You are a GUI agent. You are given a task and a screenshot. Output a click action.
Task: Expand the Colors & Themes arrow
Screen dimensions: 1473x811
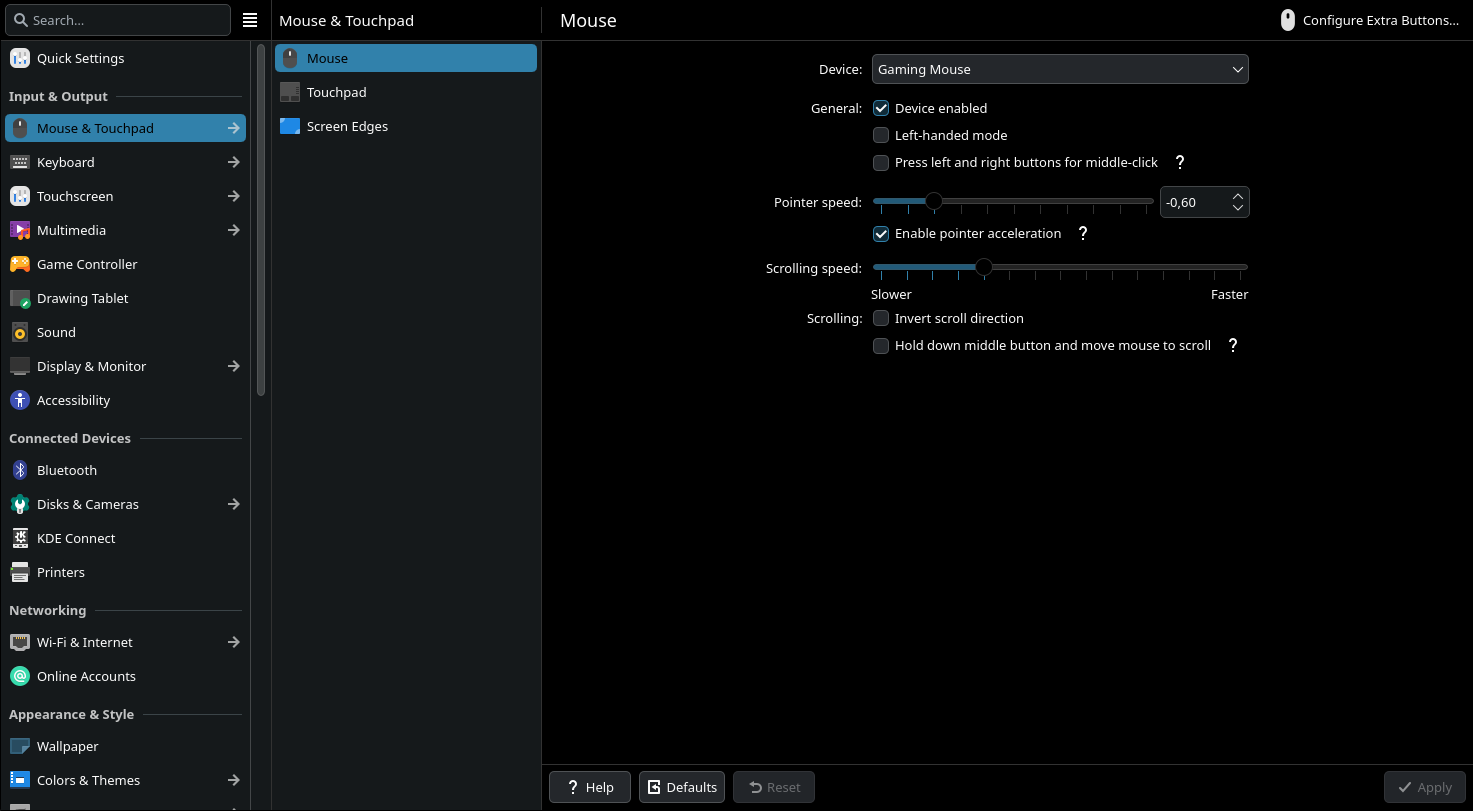coord(233,780)
